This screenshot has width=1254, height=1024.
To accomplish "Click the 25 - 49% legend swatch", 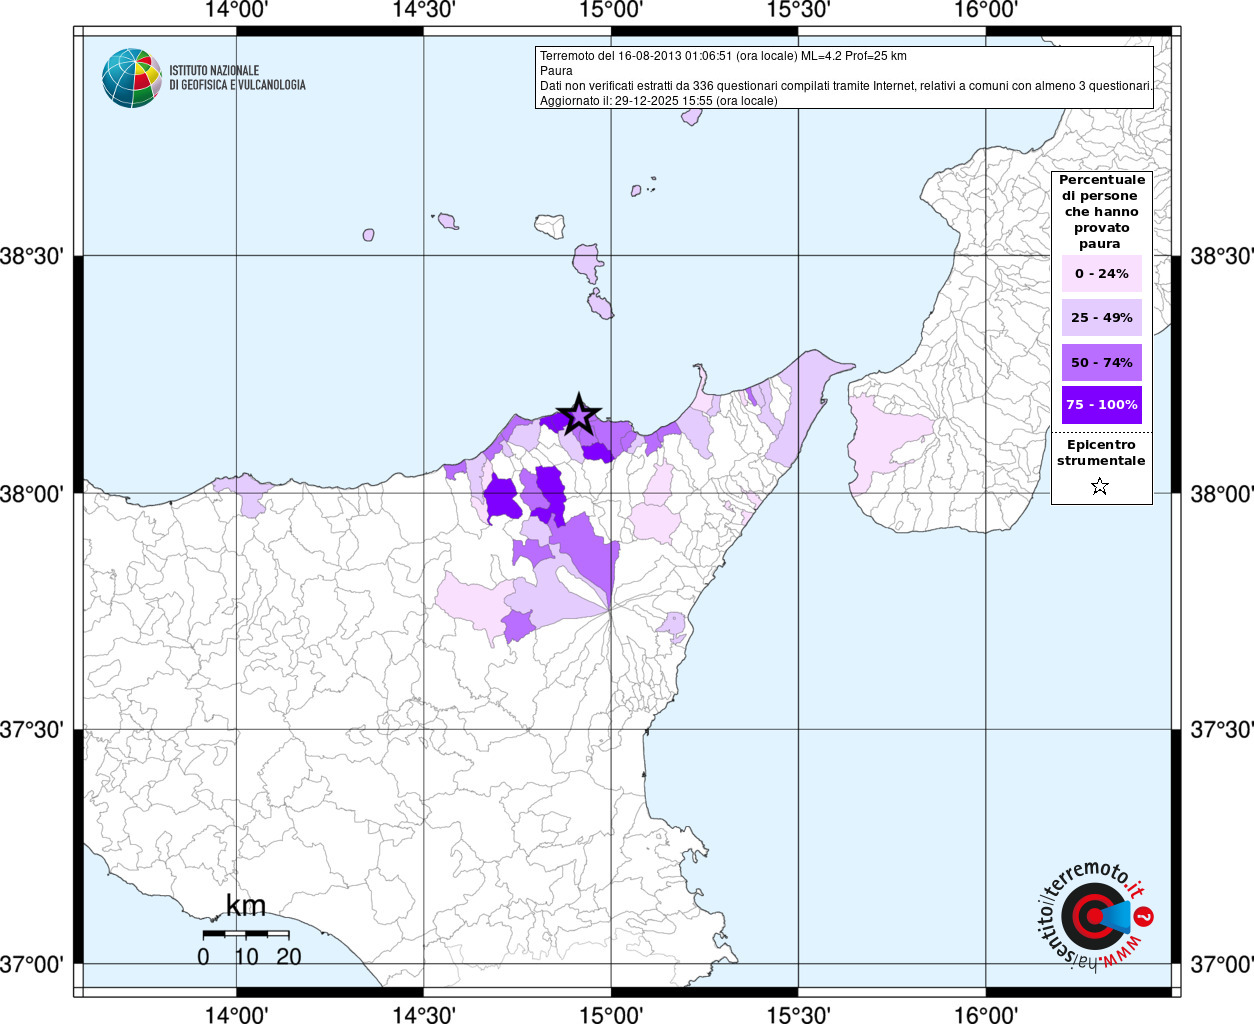I will (x=1101, y=317).
